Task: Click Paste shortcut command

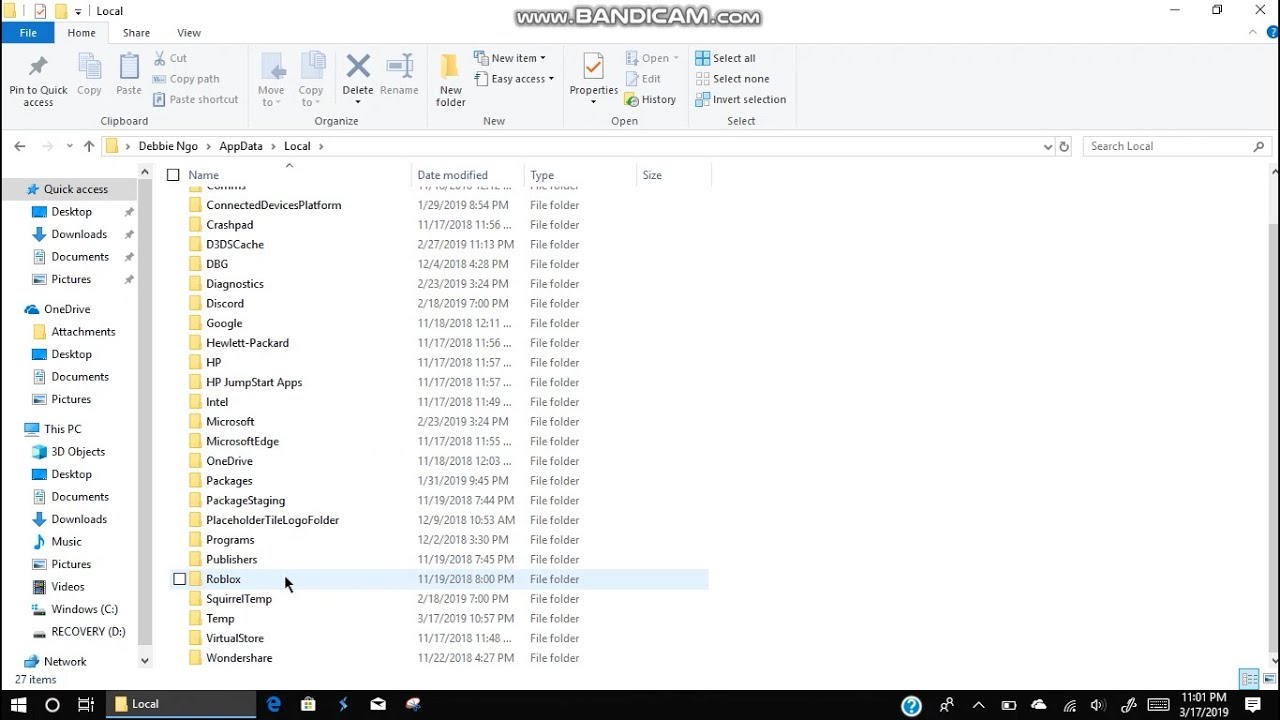Action: tap(196, 99)
